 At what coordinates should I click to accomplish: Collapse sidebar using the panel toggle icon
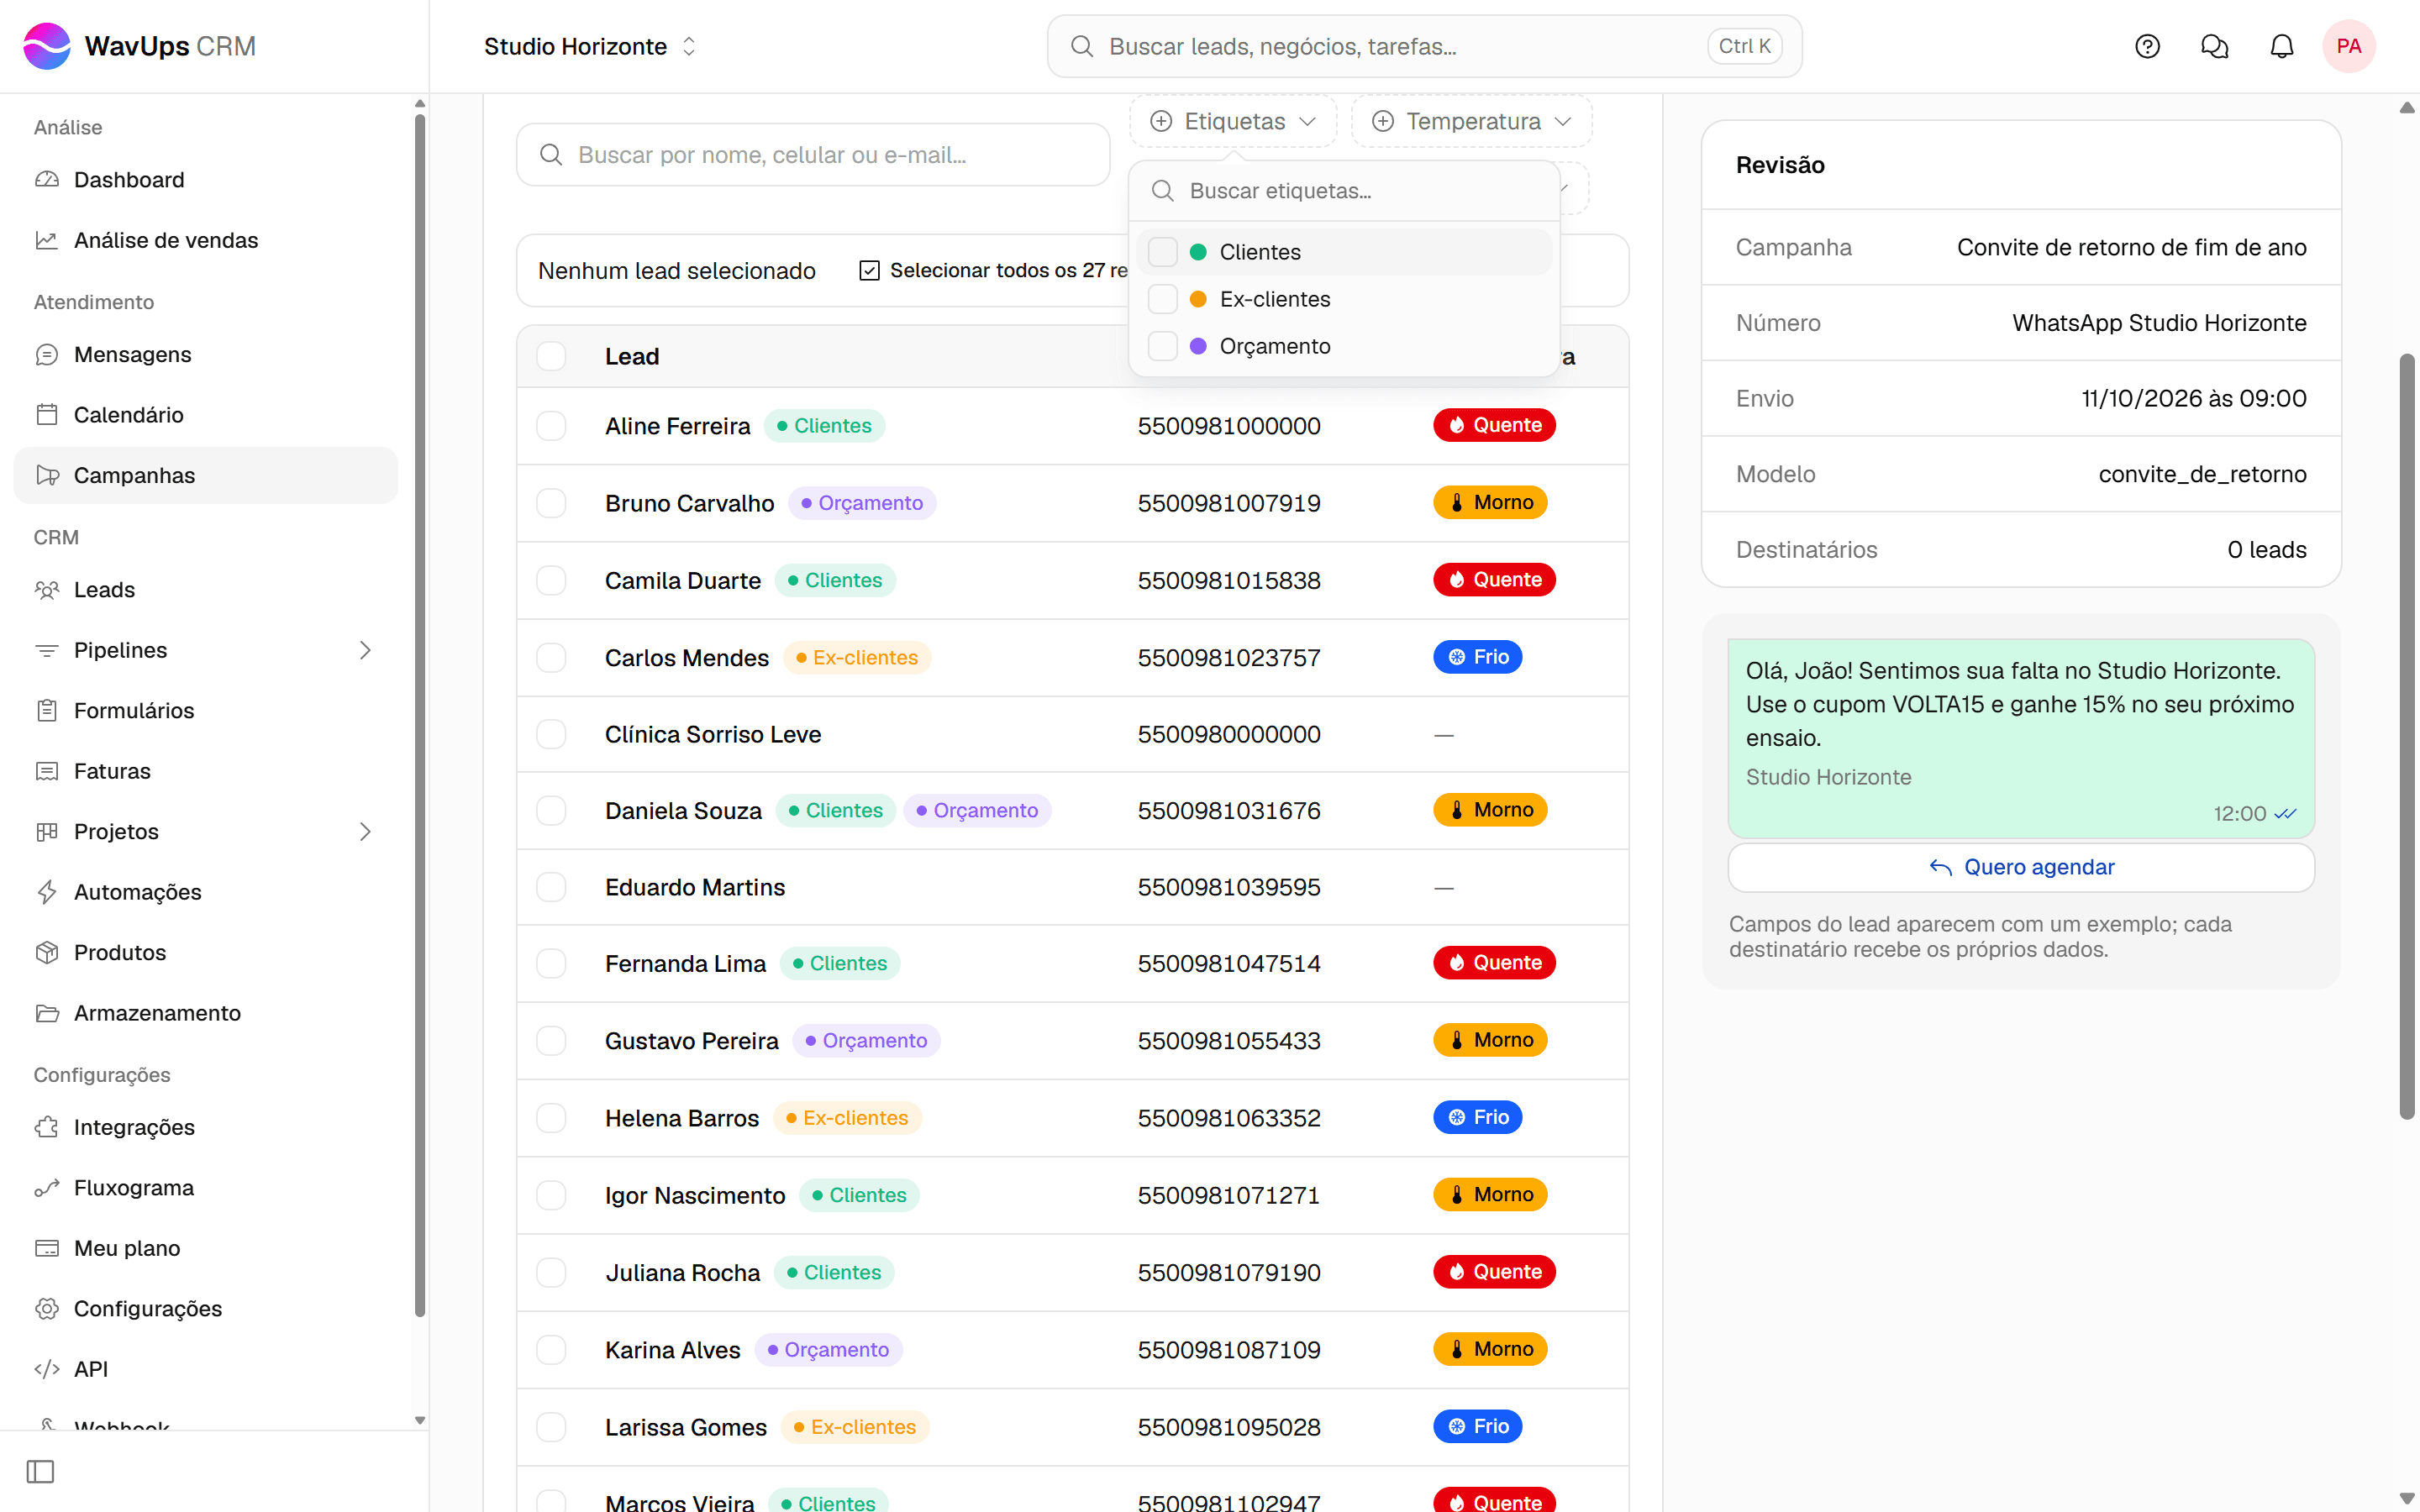coord(40,1471)
